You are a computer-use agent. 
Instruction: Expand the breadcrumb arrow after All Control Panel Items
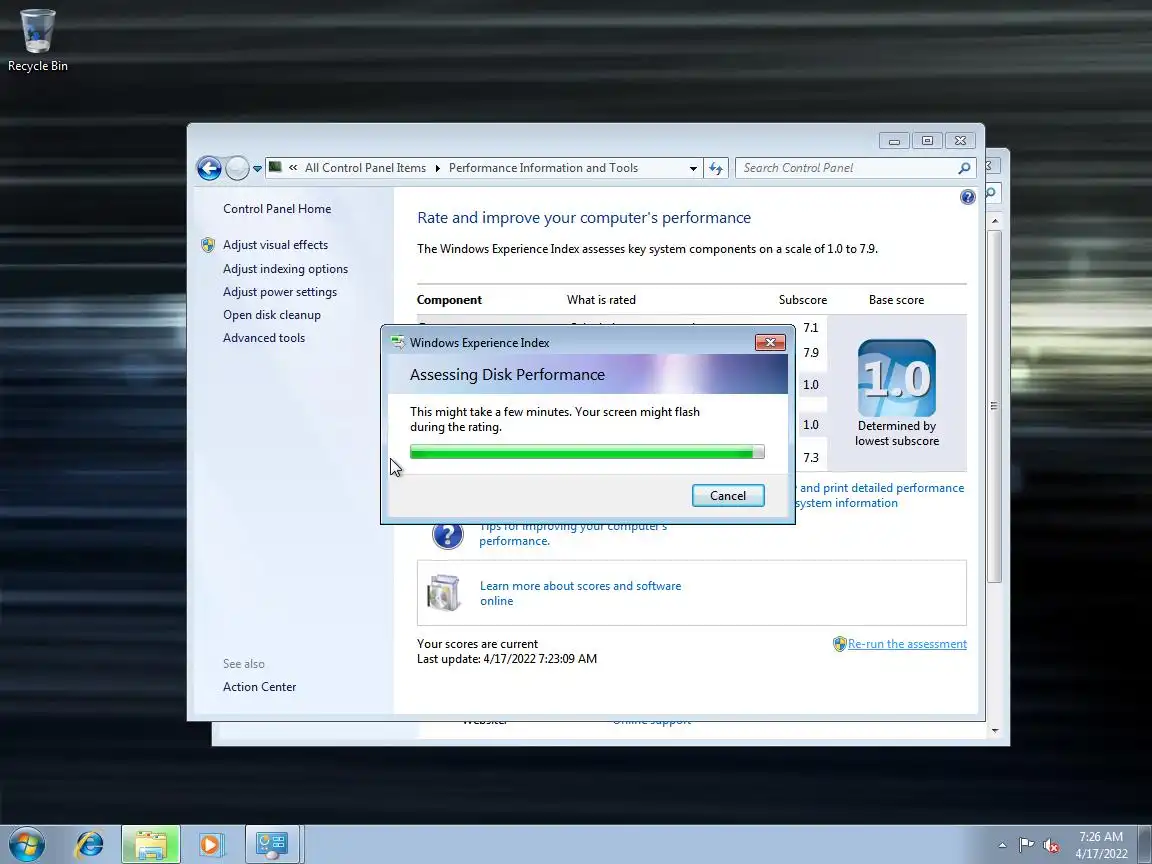[x=437, y=168]
